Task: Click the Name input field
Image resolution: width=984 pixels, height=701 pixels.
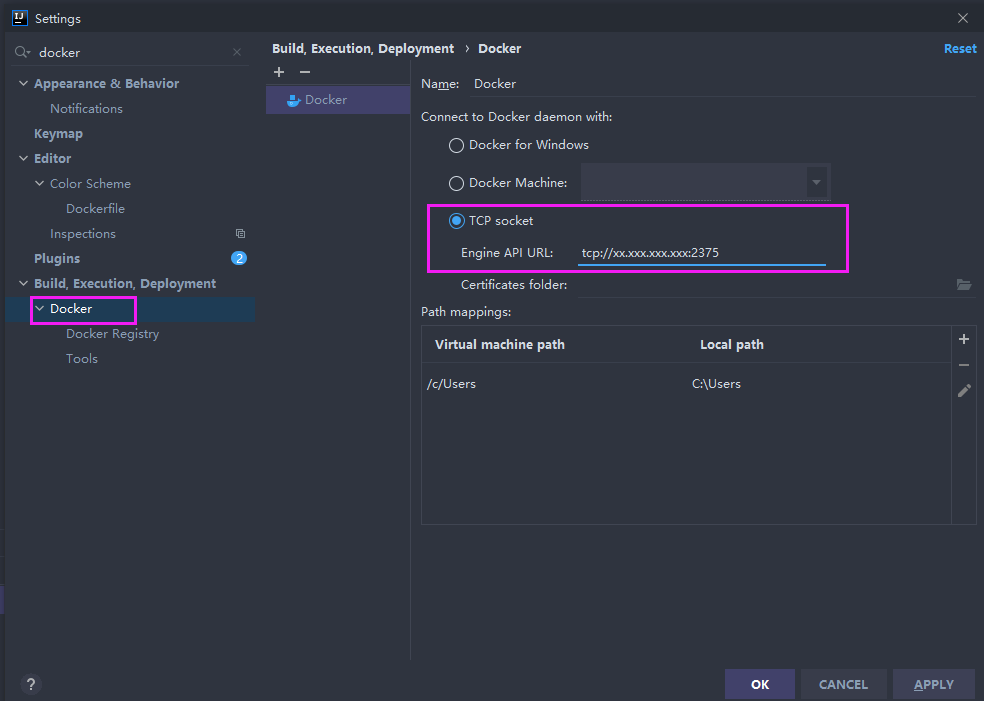Action: (x=723, y=83)
